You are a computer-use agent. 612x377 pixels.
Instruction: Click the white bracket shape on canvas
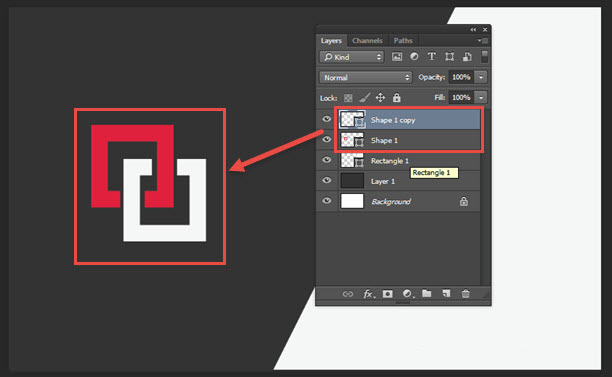164,233
